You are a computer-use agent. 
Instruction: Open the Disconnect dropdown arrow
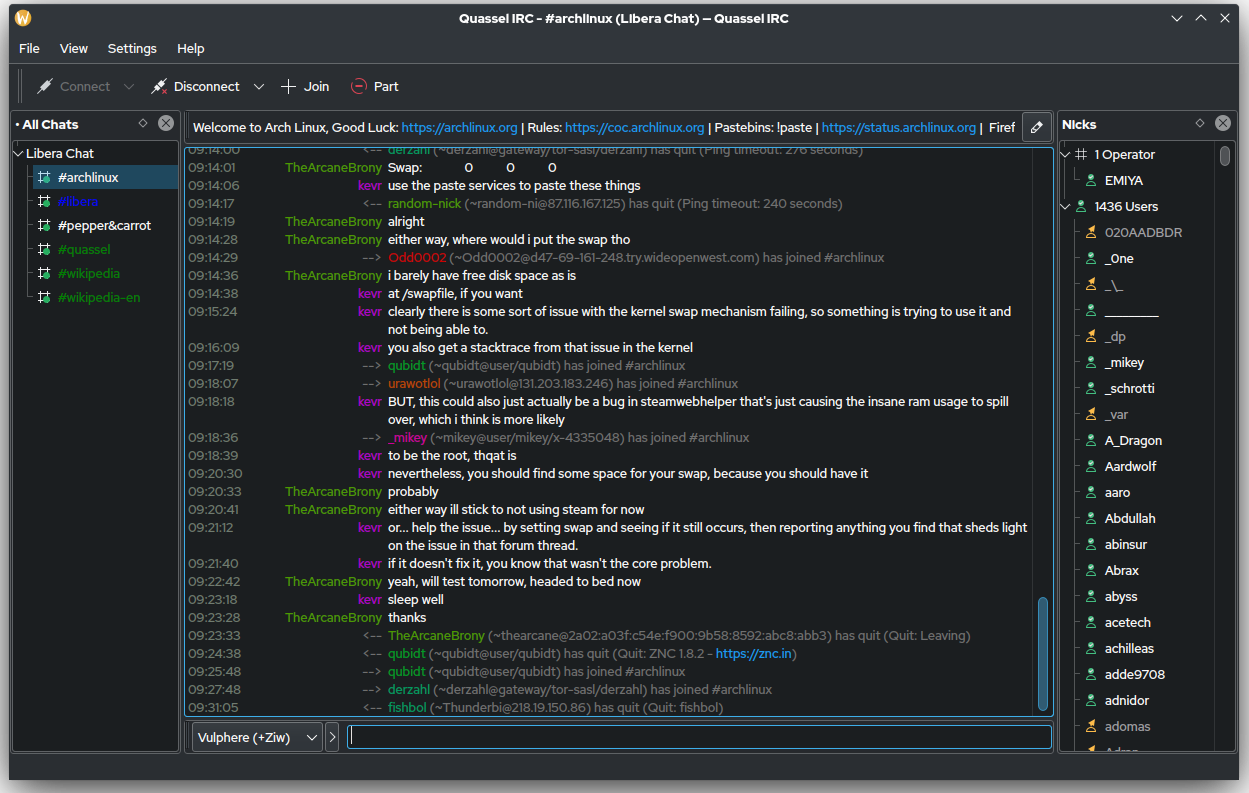click(259, 87)
